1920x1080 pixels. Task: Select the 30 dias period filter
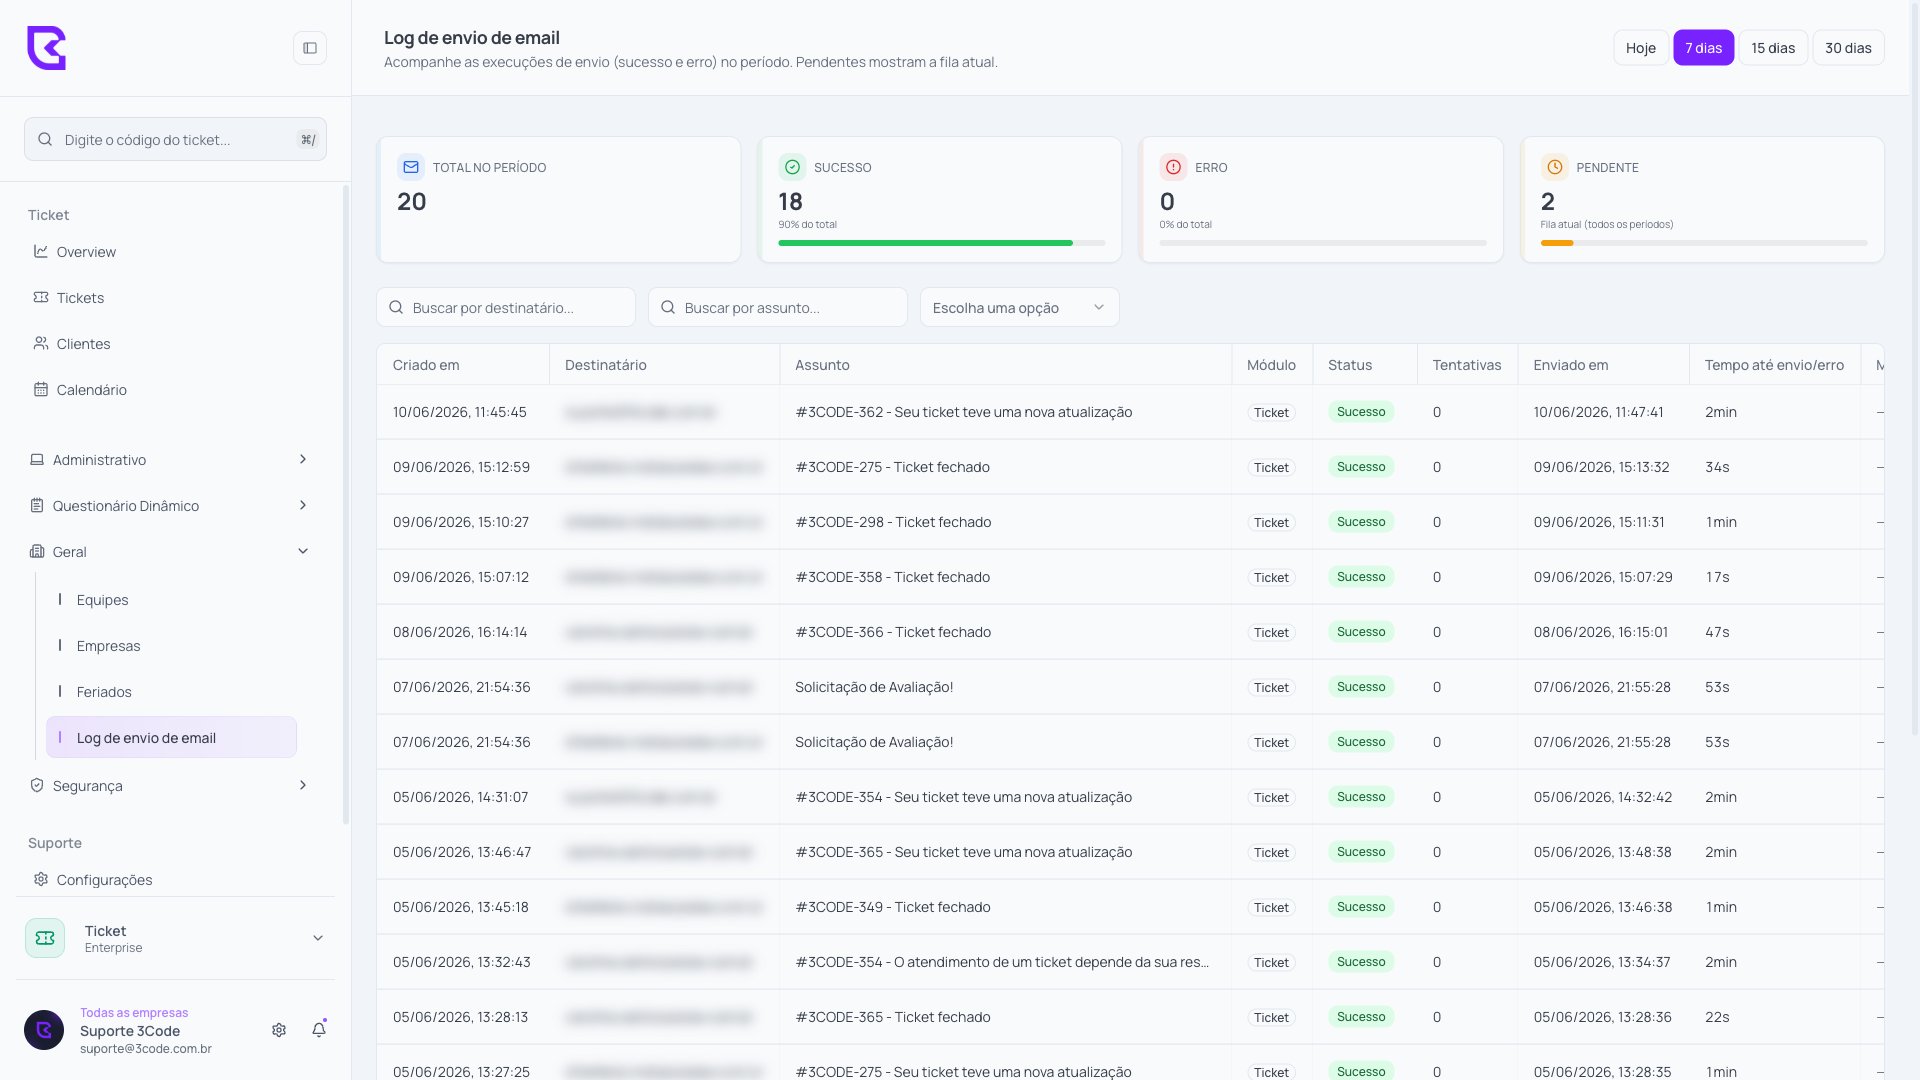pyautogui.click(x=1848, y=48)
